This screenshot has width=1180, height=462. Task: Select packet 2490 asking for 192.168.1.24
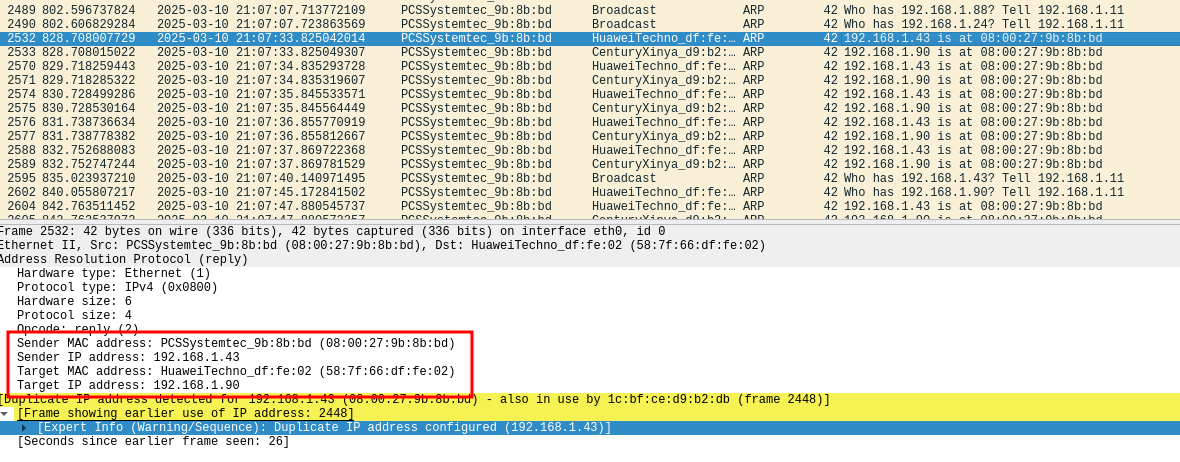point(590,25)
